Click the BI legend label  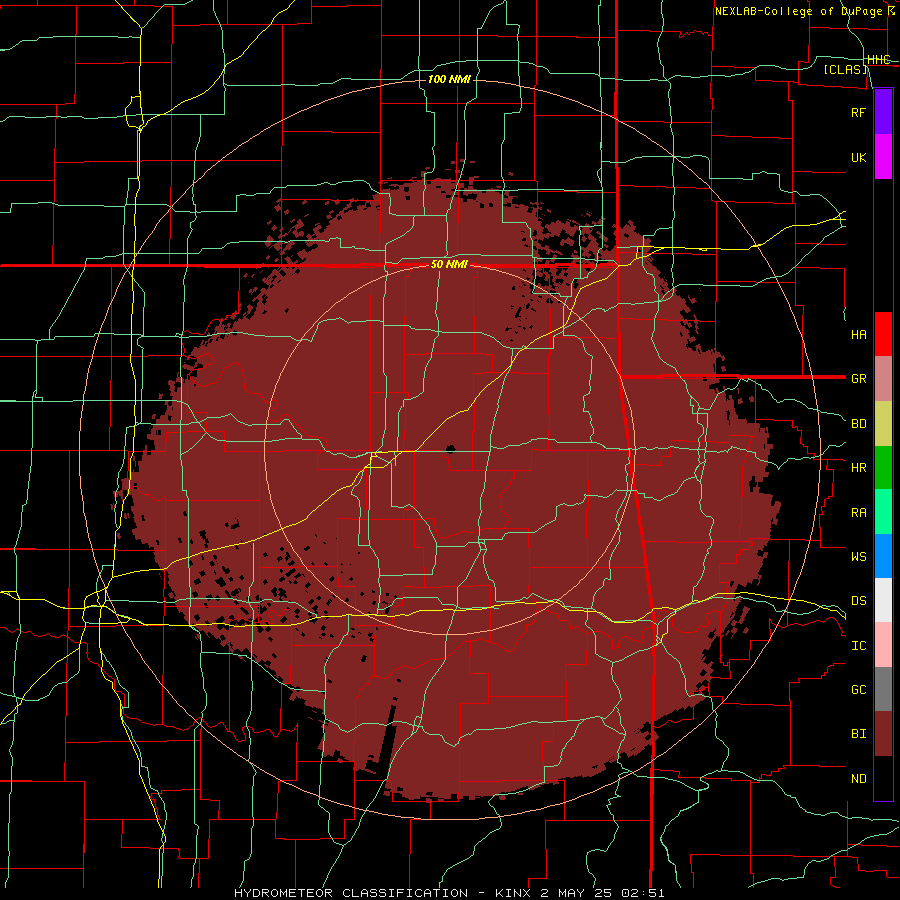(x=858, y=734)
